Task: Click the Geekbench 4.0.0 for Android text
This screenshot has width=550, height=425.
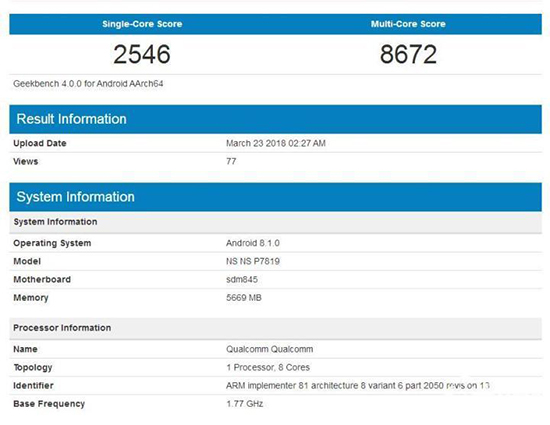Action: pos(88,84)
